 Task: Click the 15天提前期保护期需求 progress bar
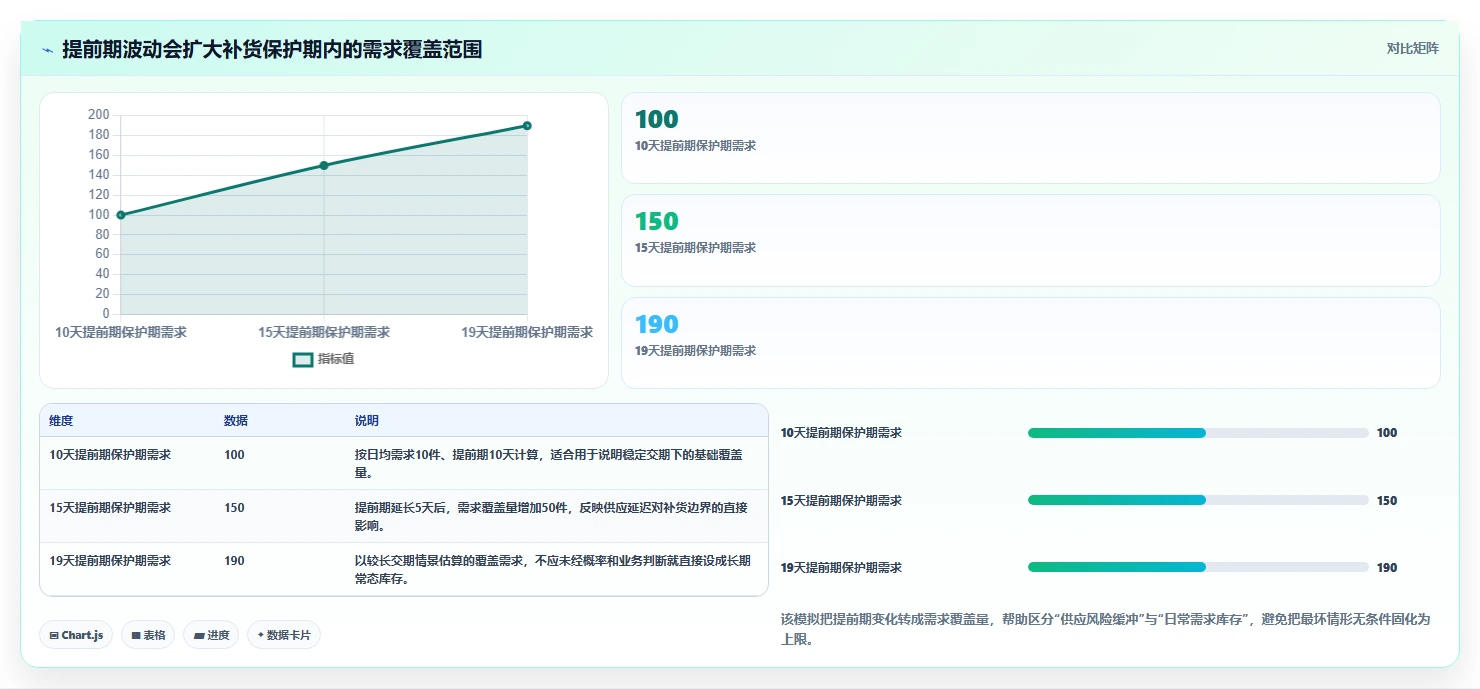pos(1198,500)
